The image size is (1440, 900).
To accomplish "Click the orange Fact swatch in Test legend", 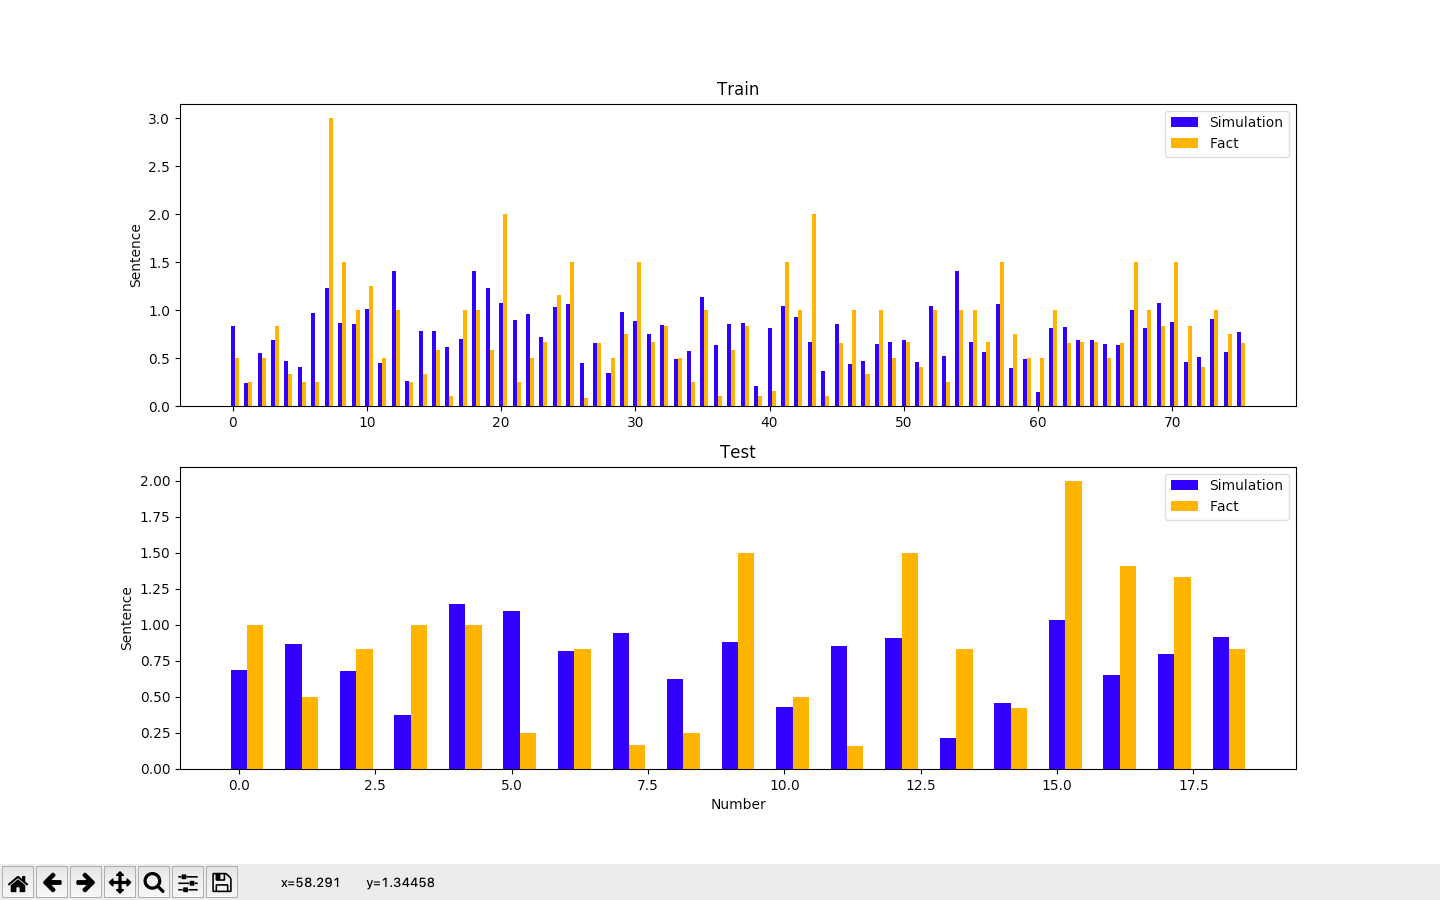I will 1184,506.
